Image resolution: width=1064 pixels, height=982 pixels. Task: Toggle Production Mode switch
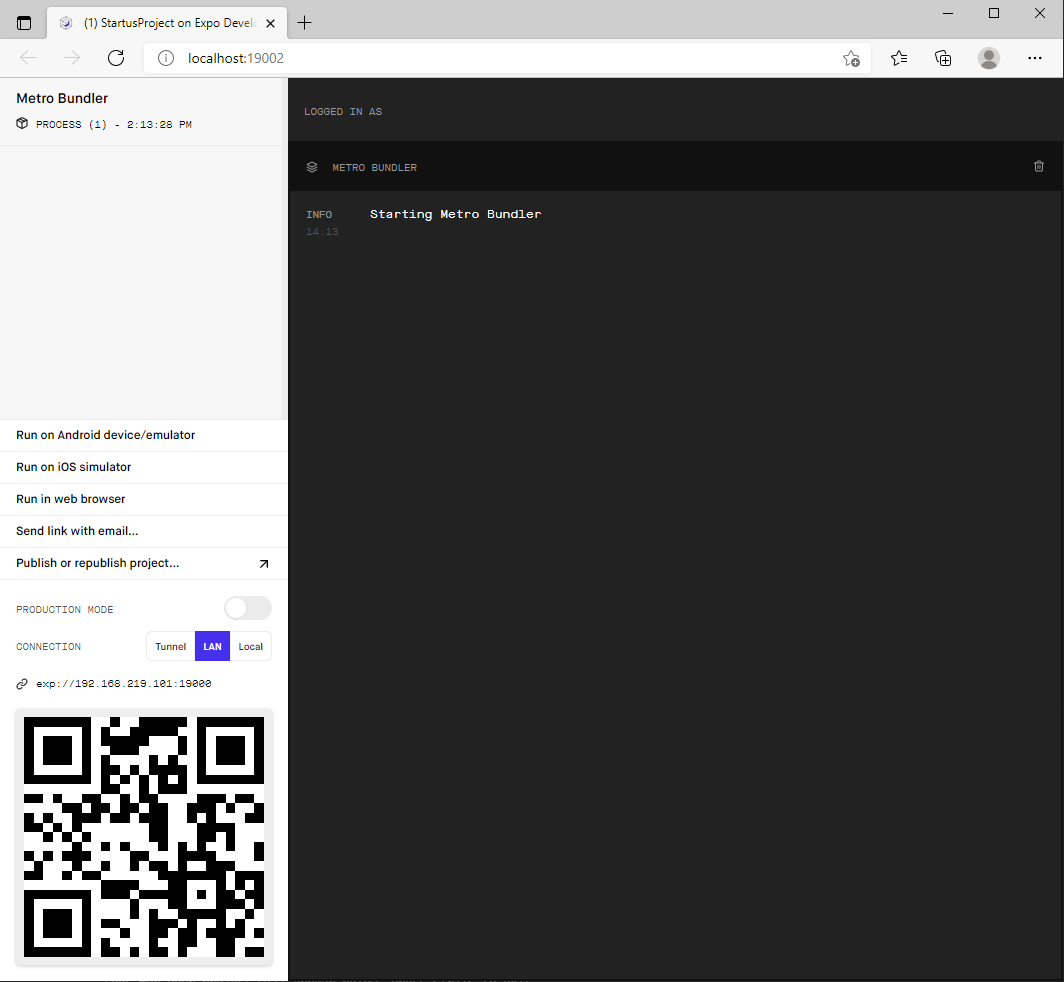(248, 608)
